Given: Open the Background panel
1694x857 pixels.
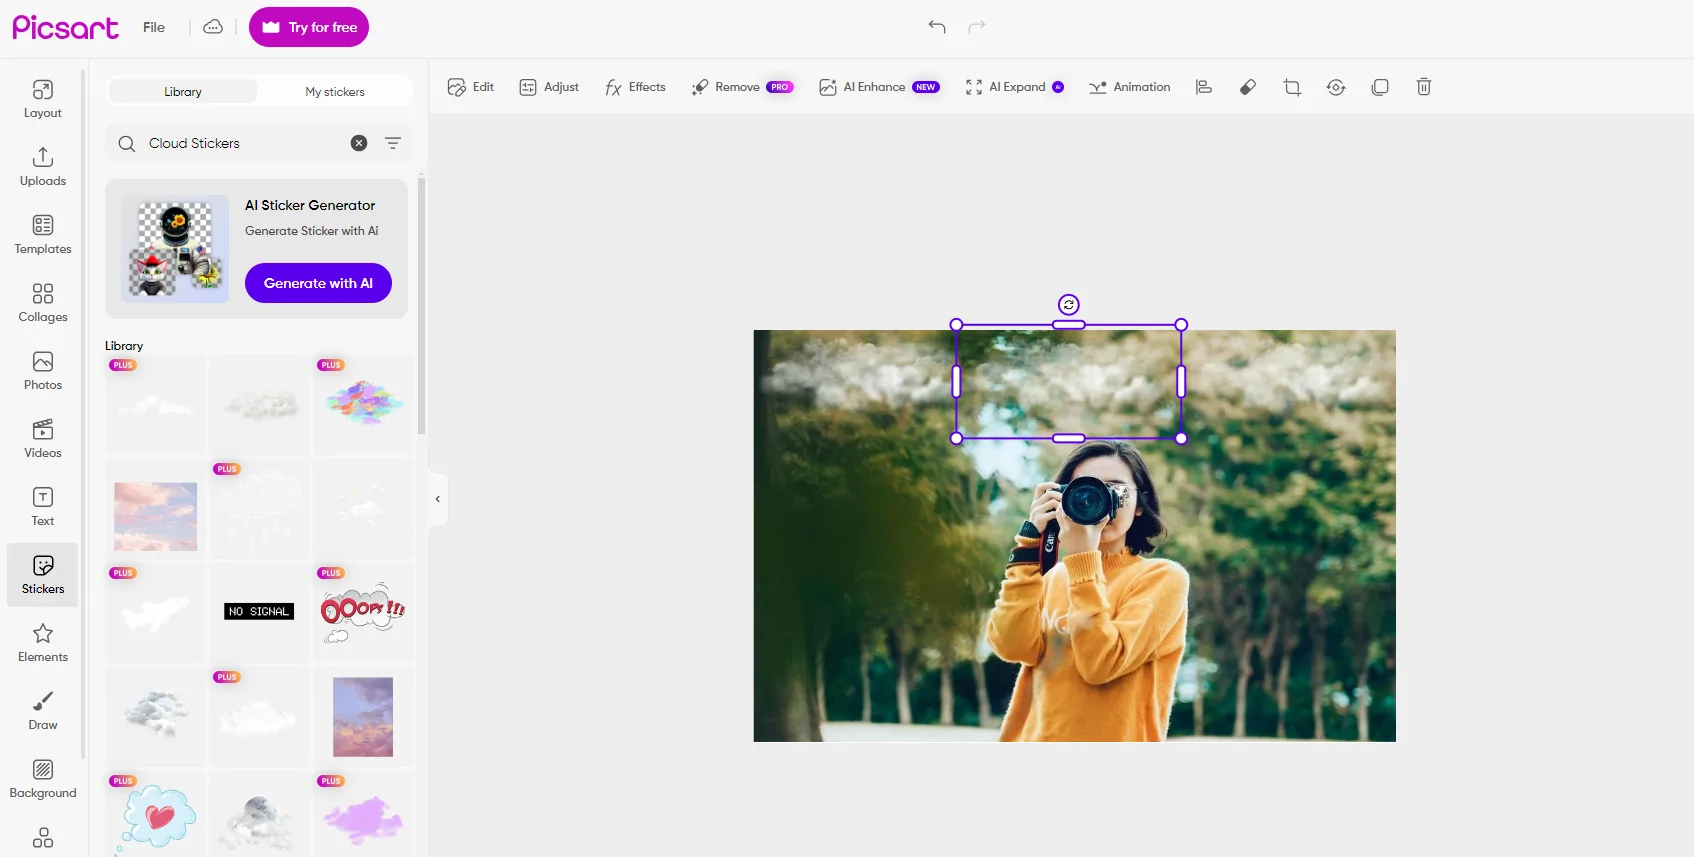Looking at the screenshot, I should [43, 779].
